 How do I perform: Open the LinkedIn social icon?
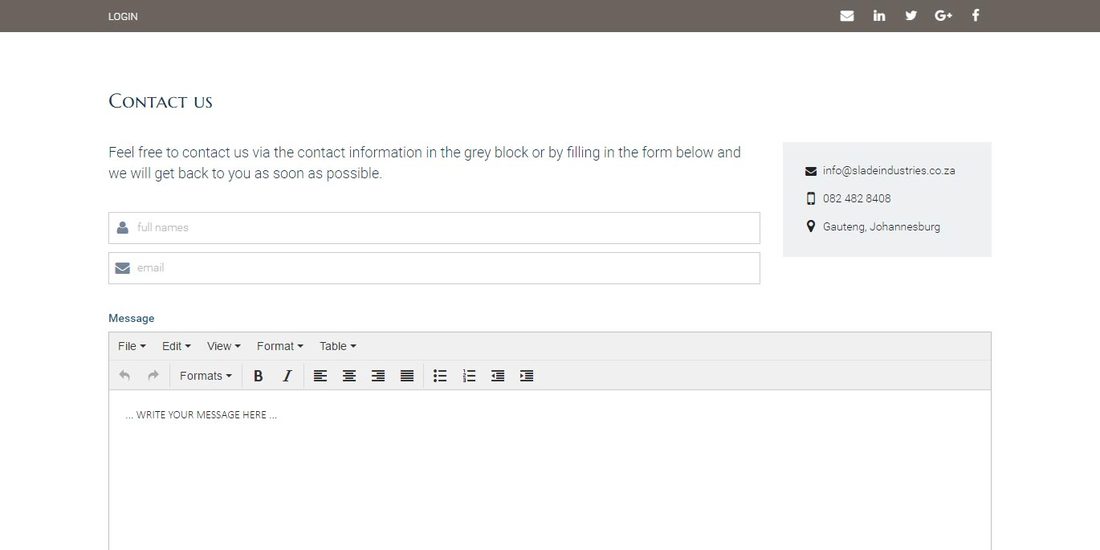click(x=879, y=15)
